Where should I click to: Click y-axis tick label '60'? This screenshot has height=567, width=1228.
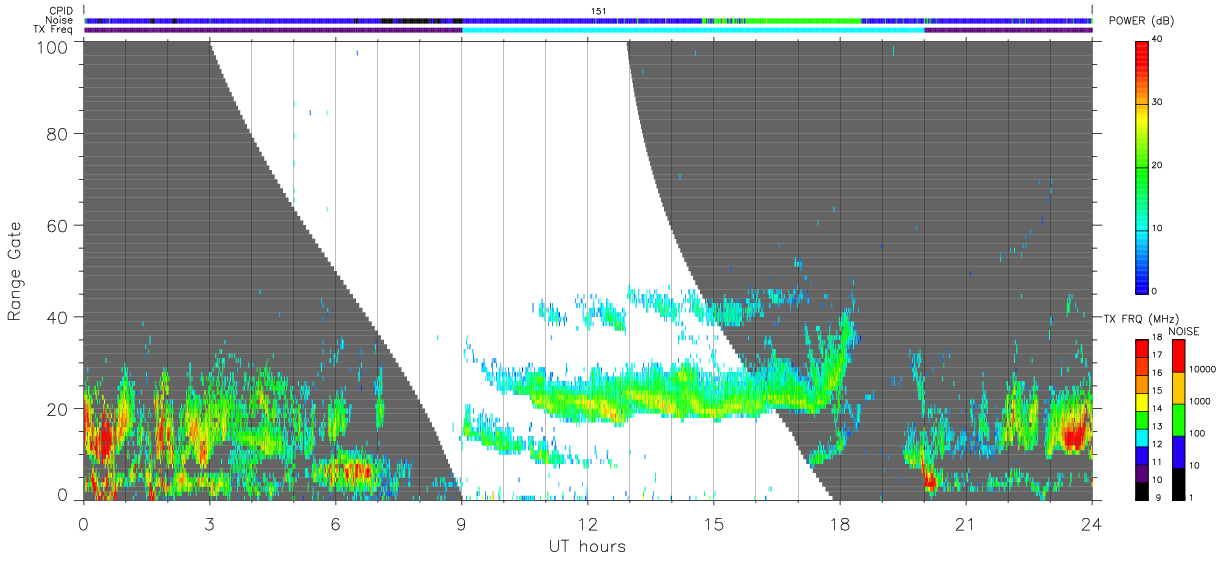click(57, 226)
